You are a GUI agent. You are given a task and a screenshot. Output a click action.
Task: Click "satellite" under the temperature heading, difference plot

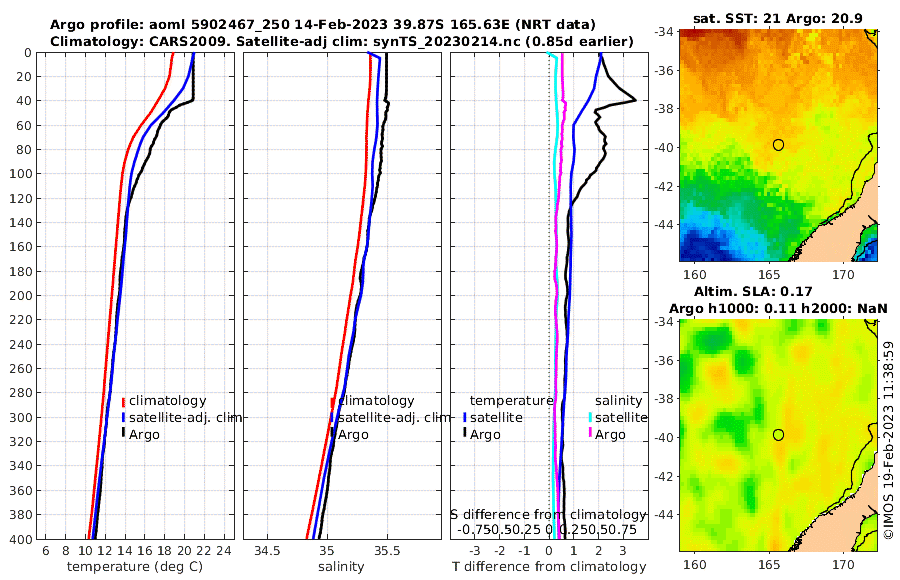[x=496, y=417]
